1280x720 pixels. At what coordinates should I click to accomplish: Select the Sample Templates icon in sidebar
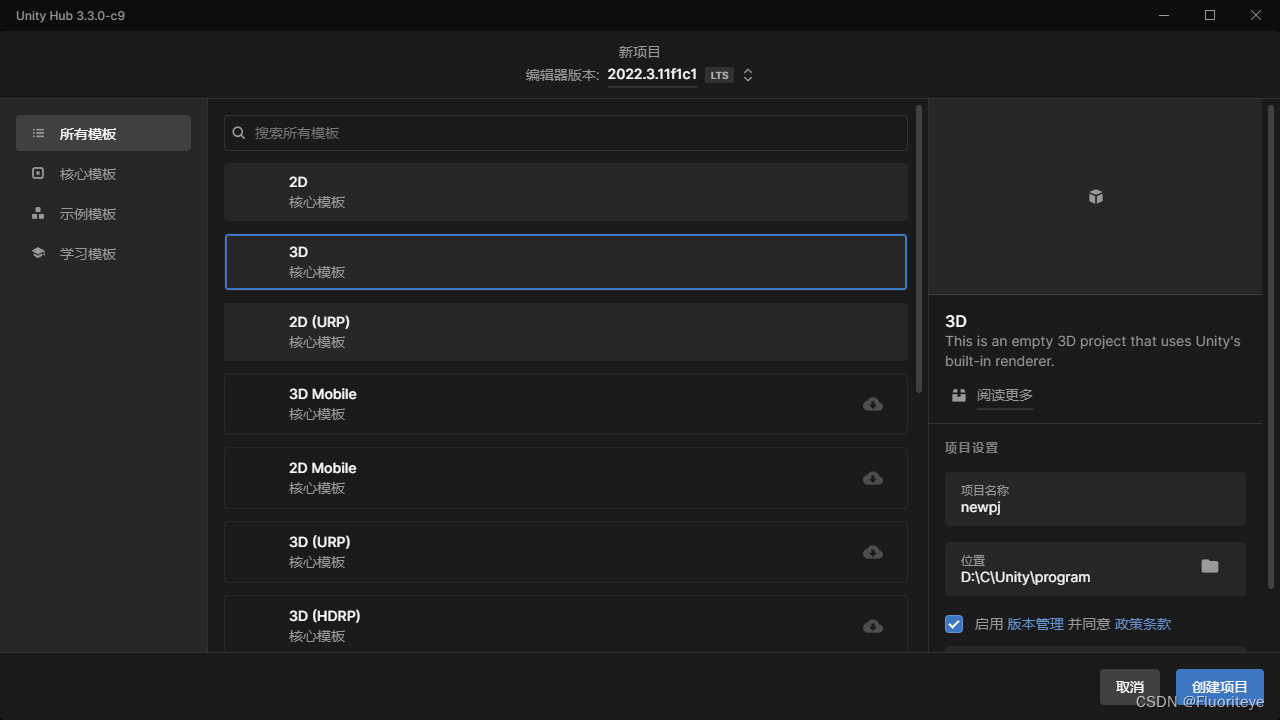pos(38,213)
